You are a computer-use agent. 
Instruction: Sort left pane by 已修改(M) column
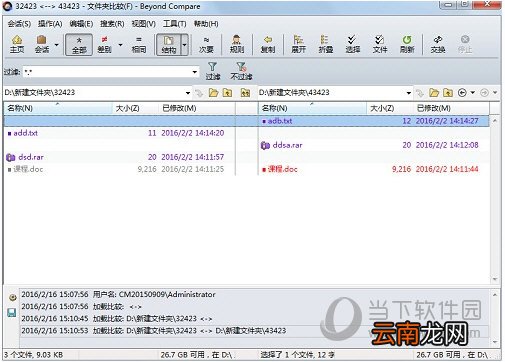(x=197, y=108)
